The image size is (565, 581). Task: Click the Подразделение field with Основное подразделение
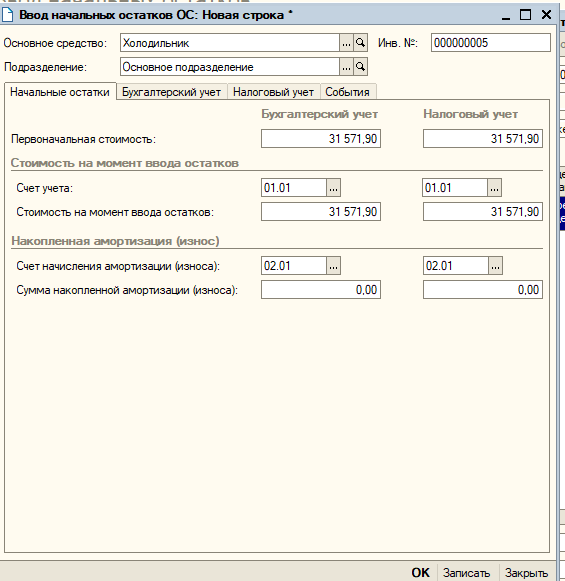tap(230, 67)
